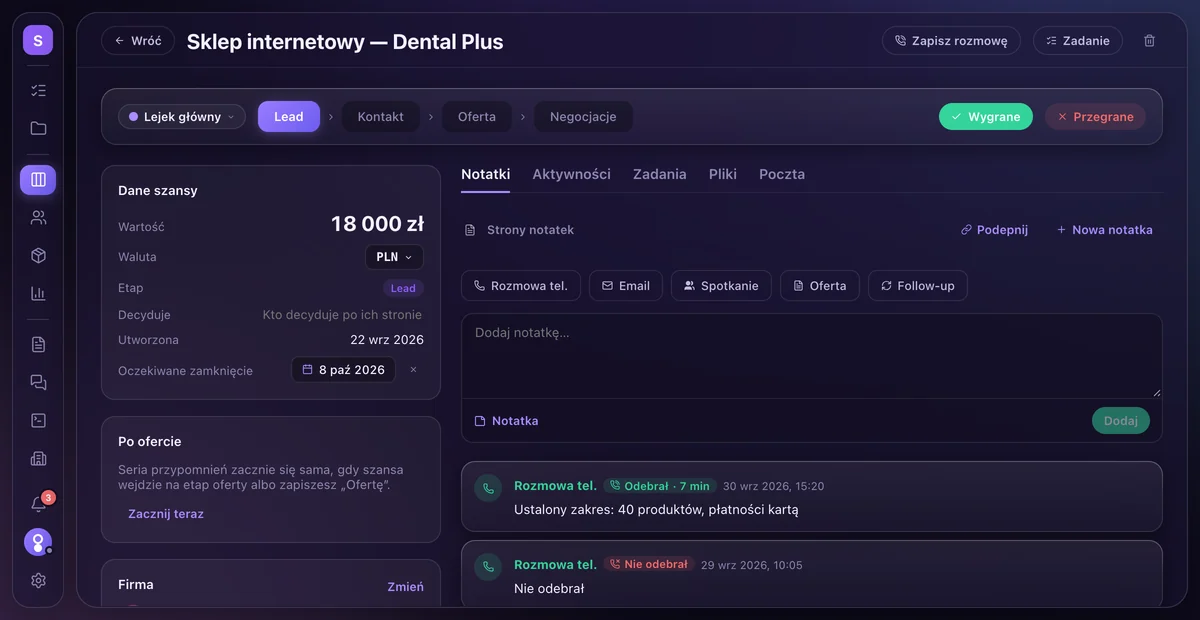Open the PLN currency dropdown

pyautogui.click(x=394, y=257)
